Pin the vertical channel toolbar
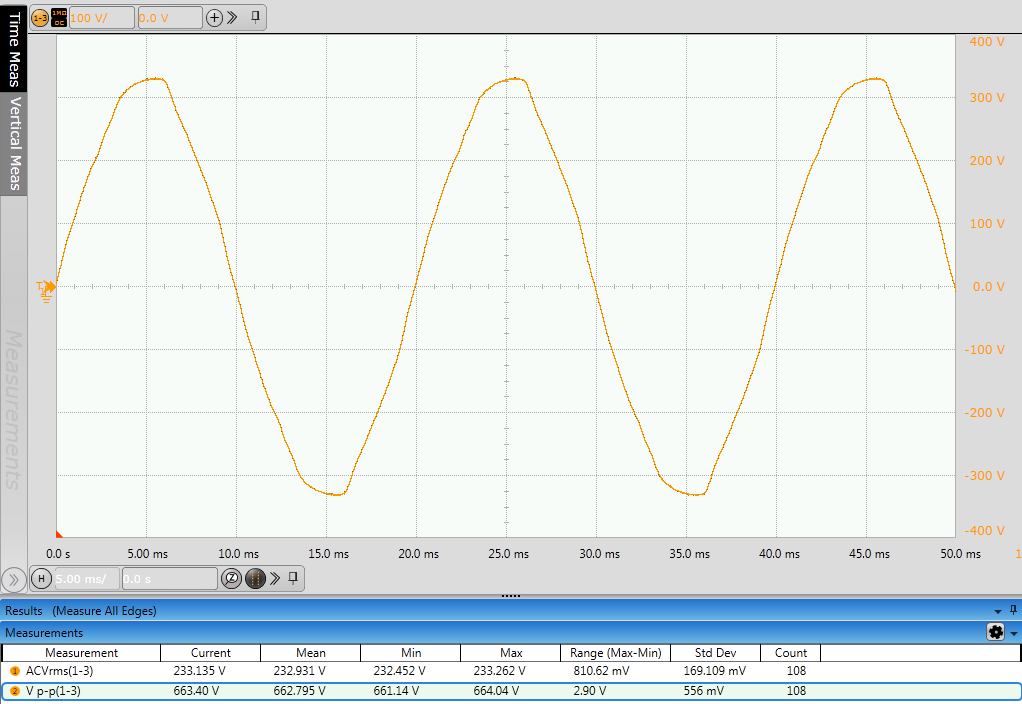 point(256,17)
